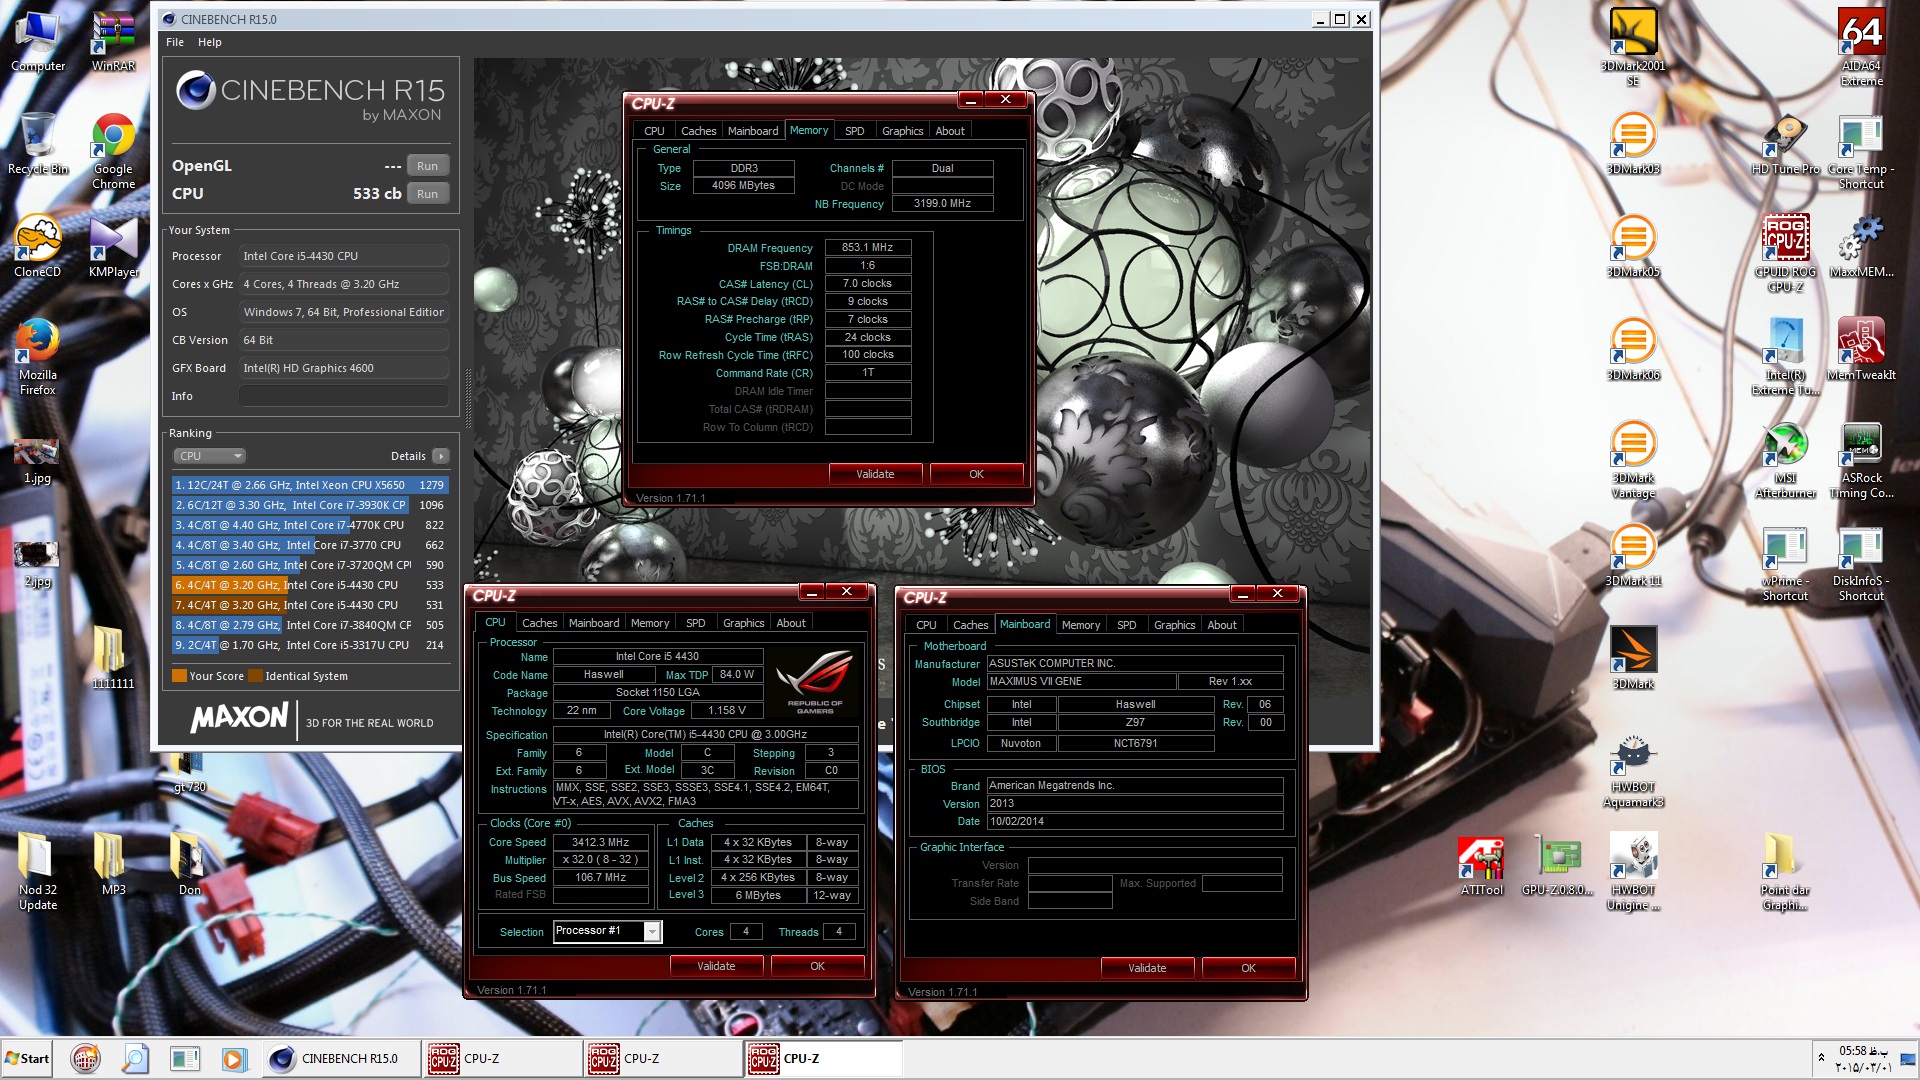Click OK in Mainboard CPU-Z window
The image size is (1920, 1080).
[x=1248, y=968]
